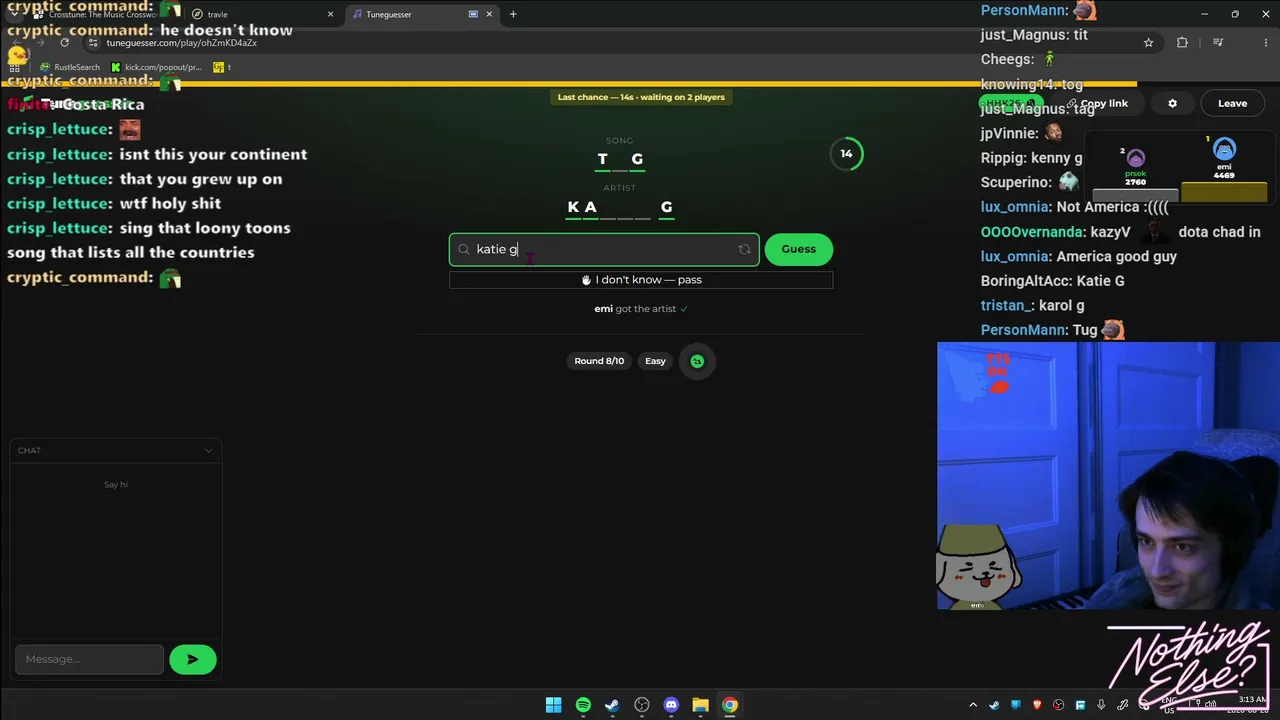The image size is (1280, 720).
Task: Open the apps grid in the bookmarks bar
Action: (15, 67)
